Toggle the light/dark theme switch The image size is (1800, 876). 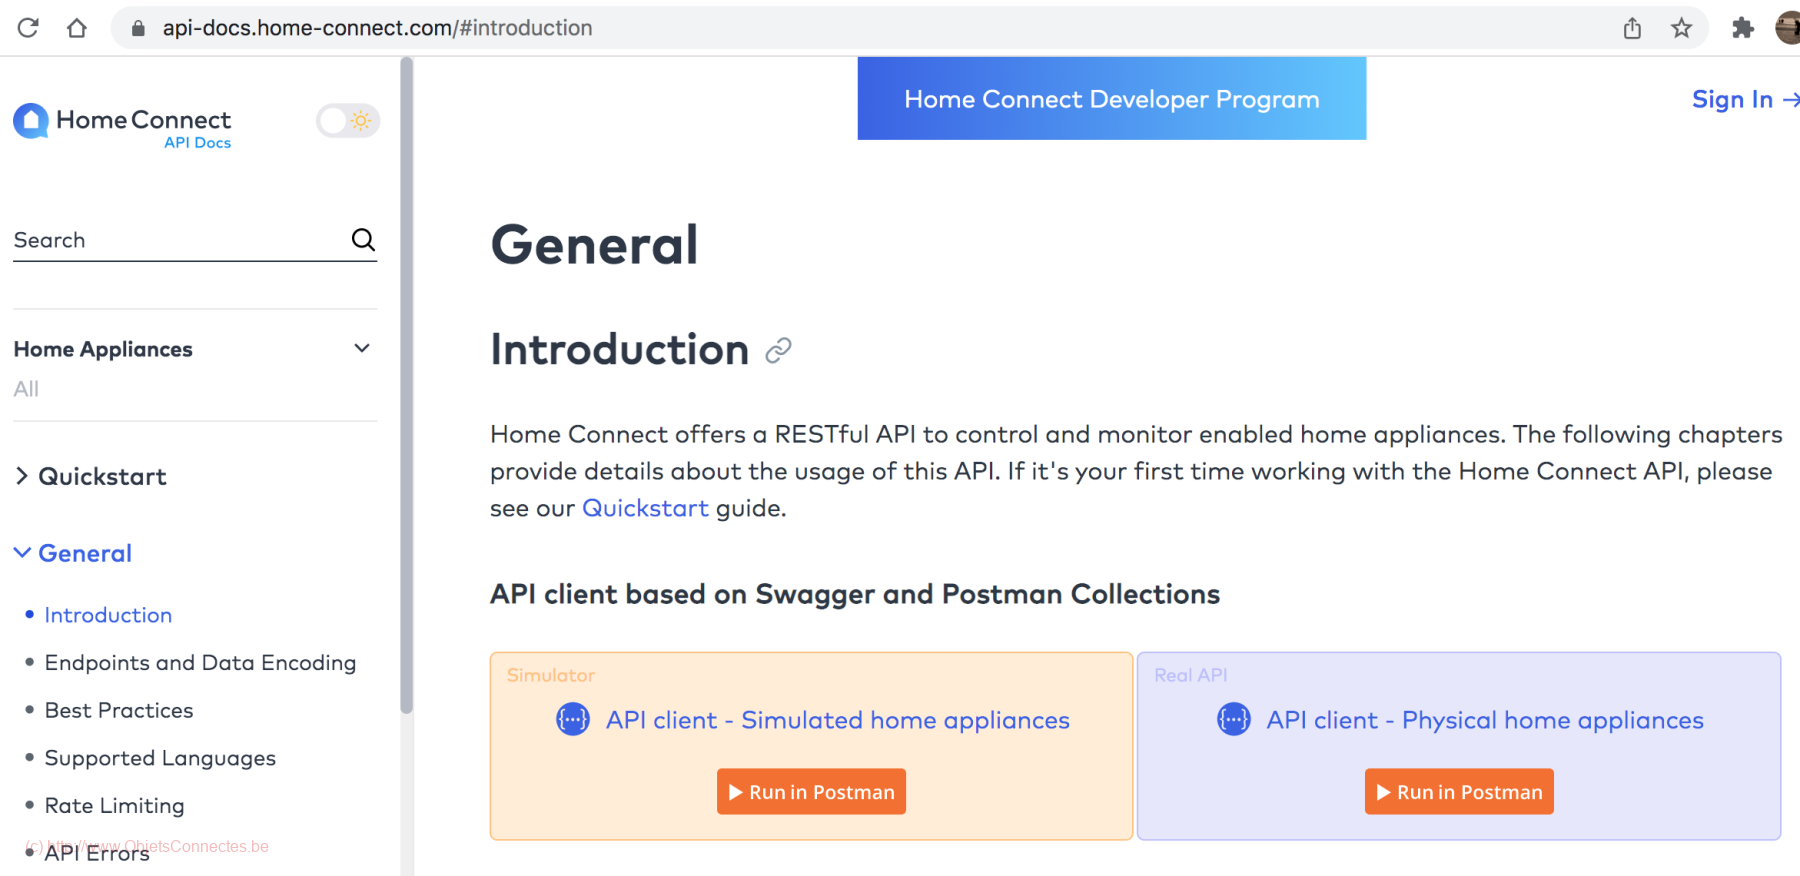tap(348, 121)
